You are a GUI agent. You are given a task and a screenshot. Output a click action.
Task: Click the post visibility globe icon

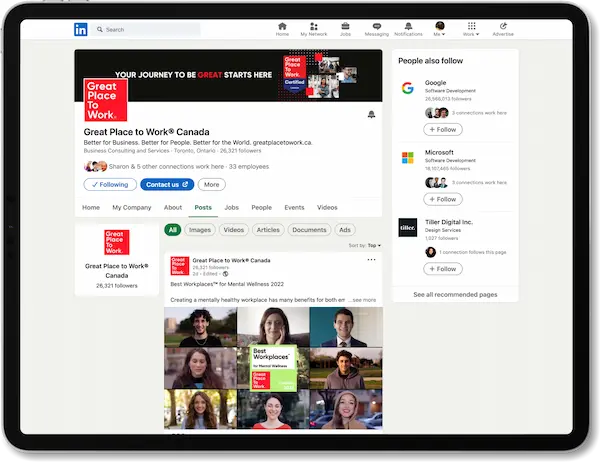(x=225, y=274)
